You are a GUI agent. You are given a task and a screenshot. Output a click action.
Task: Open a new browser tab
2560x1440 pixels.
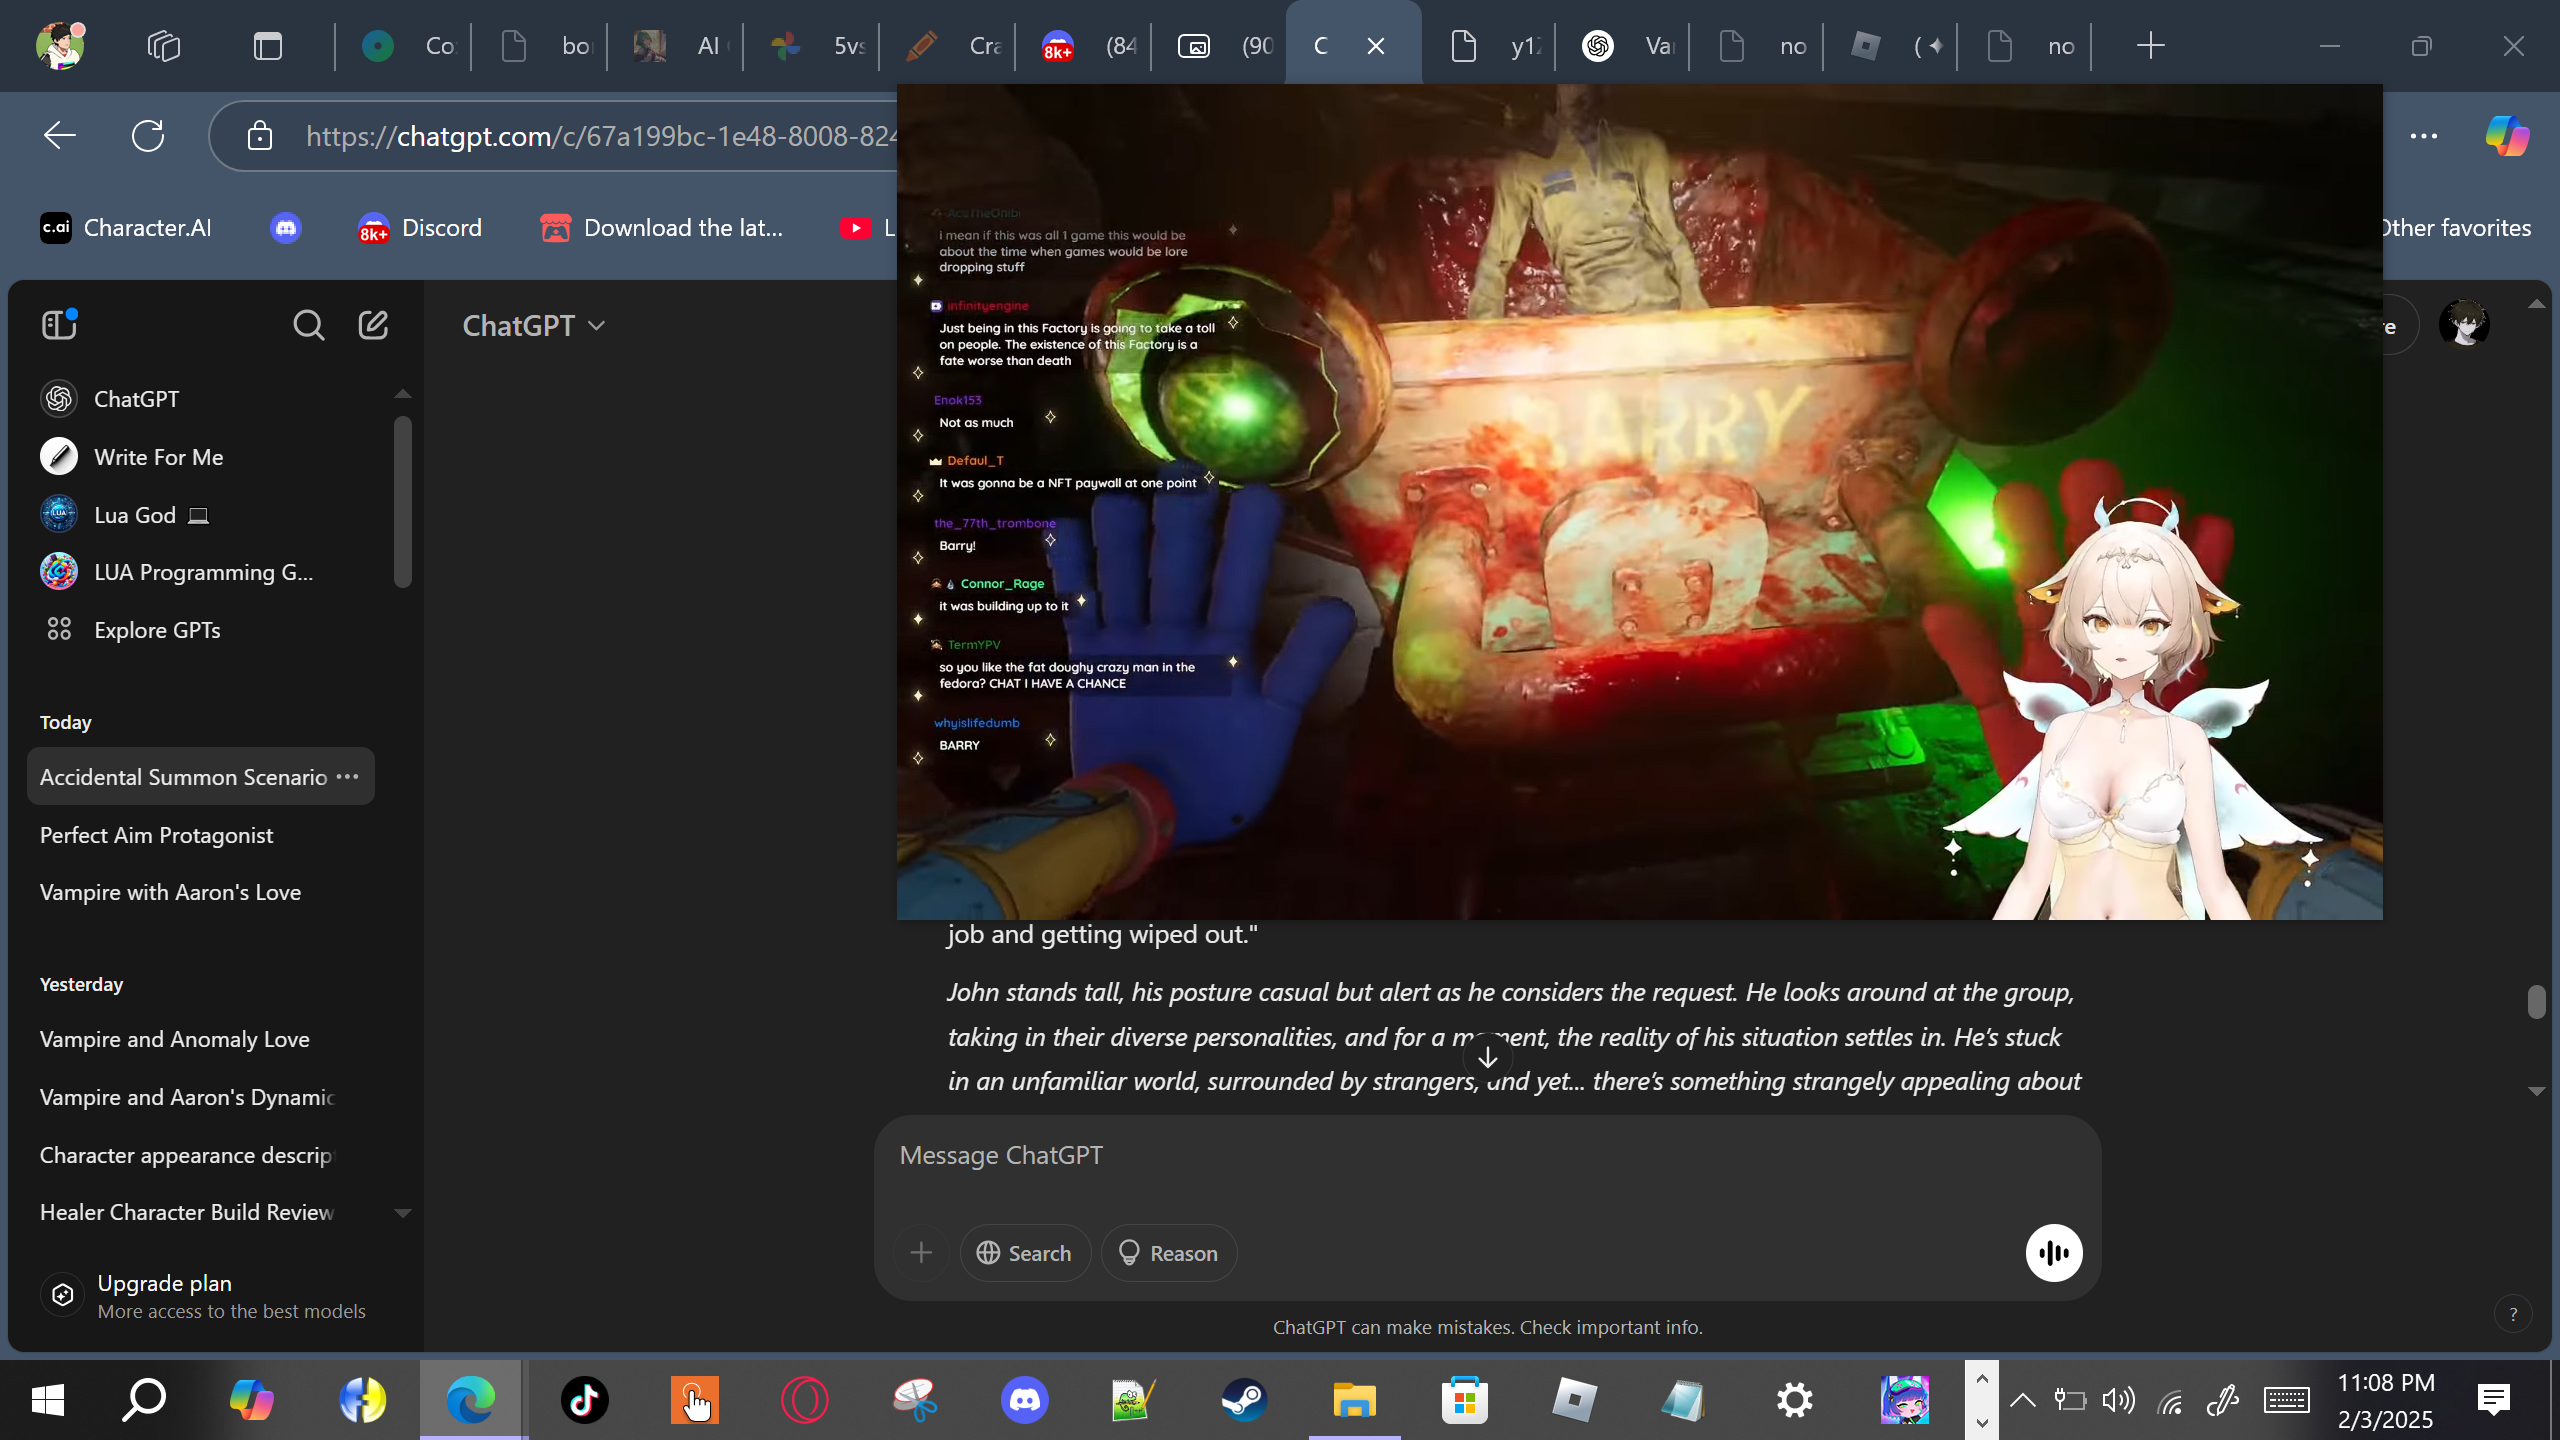[2150, 46]
